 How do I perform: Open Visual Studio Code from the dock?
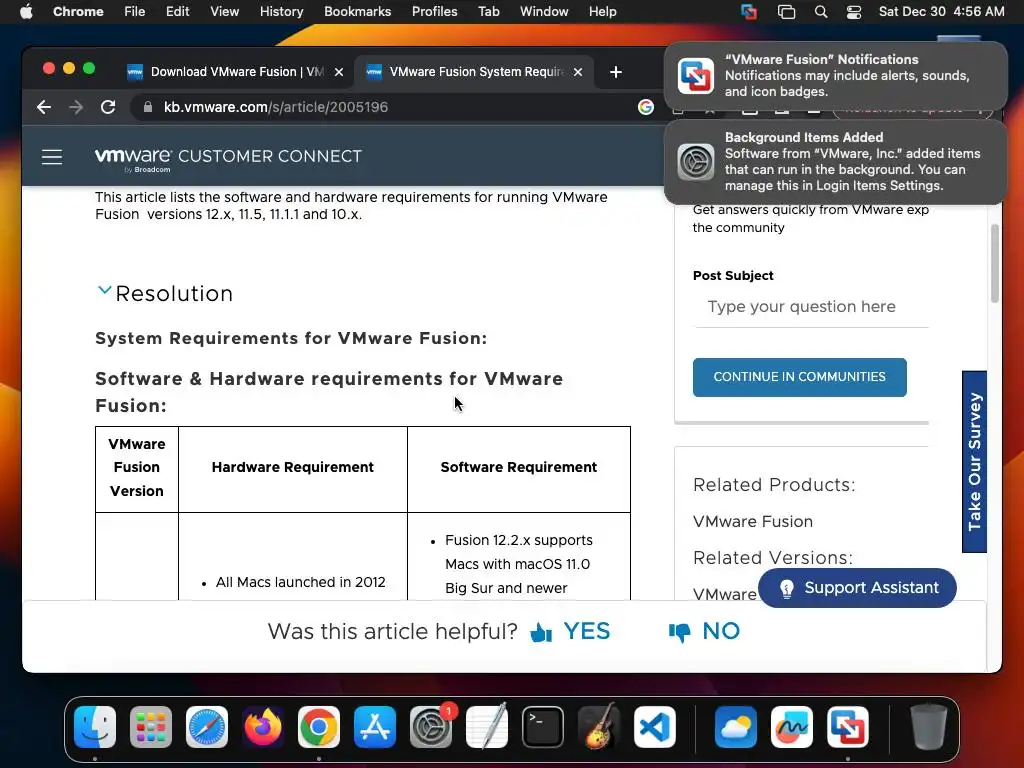[x=655, y=726]
